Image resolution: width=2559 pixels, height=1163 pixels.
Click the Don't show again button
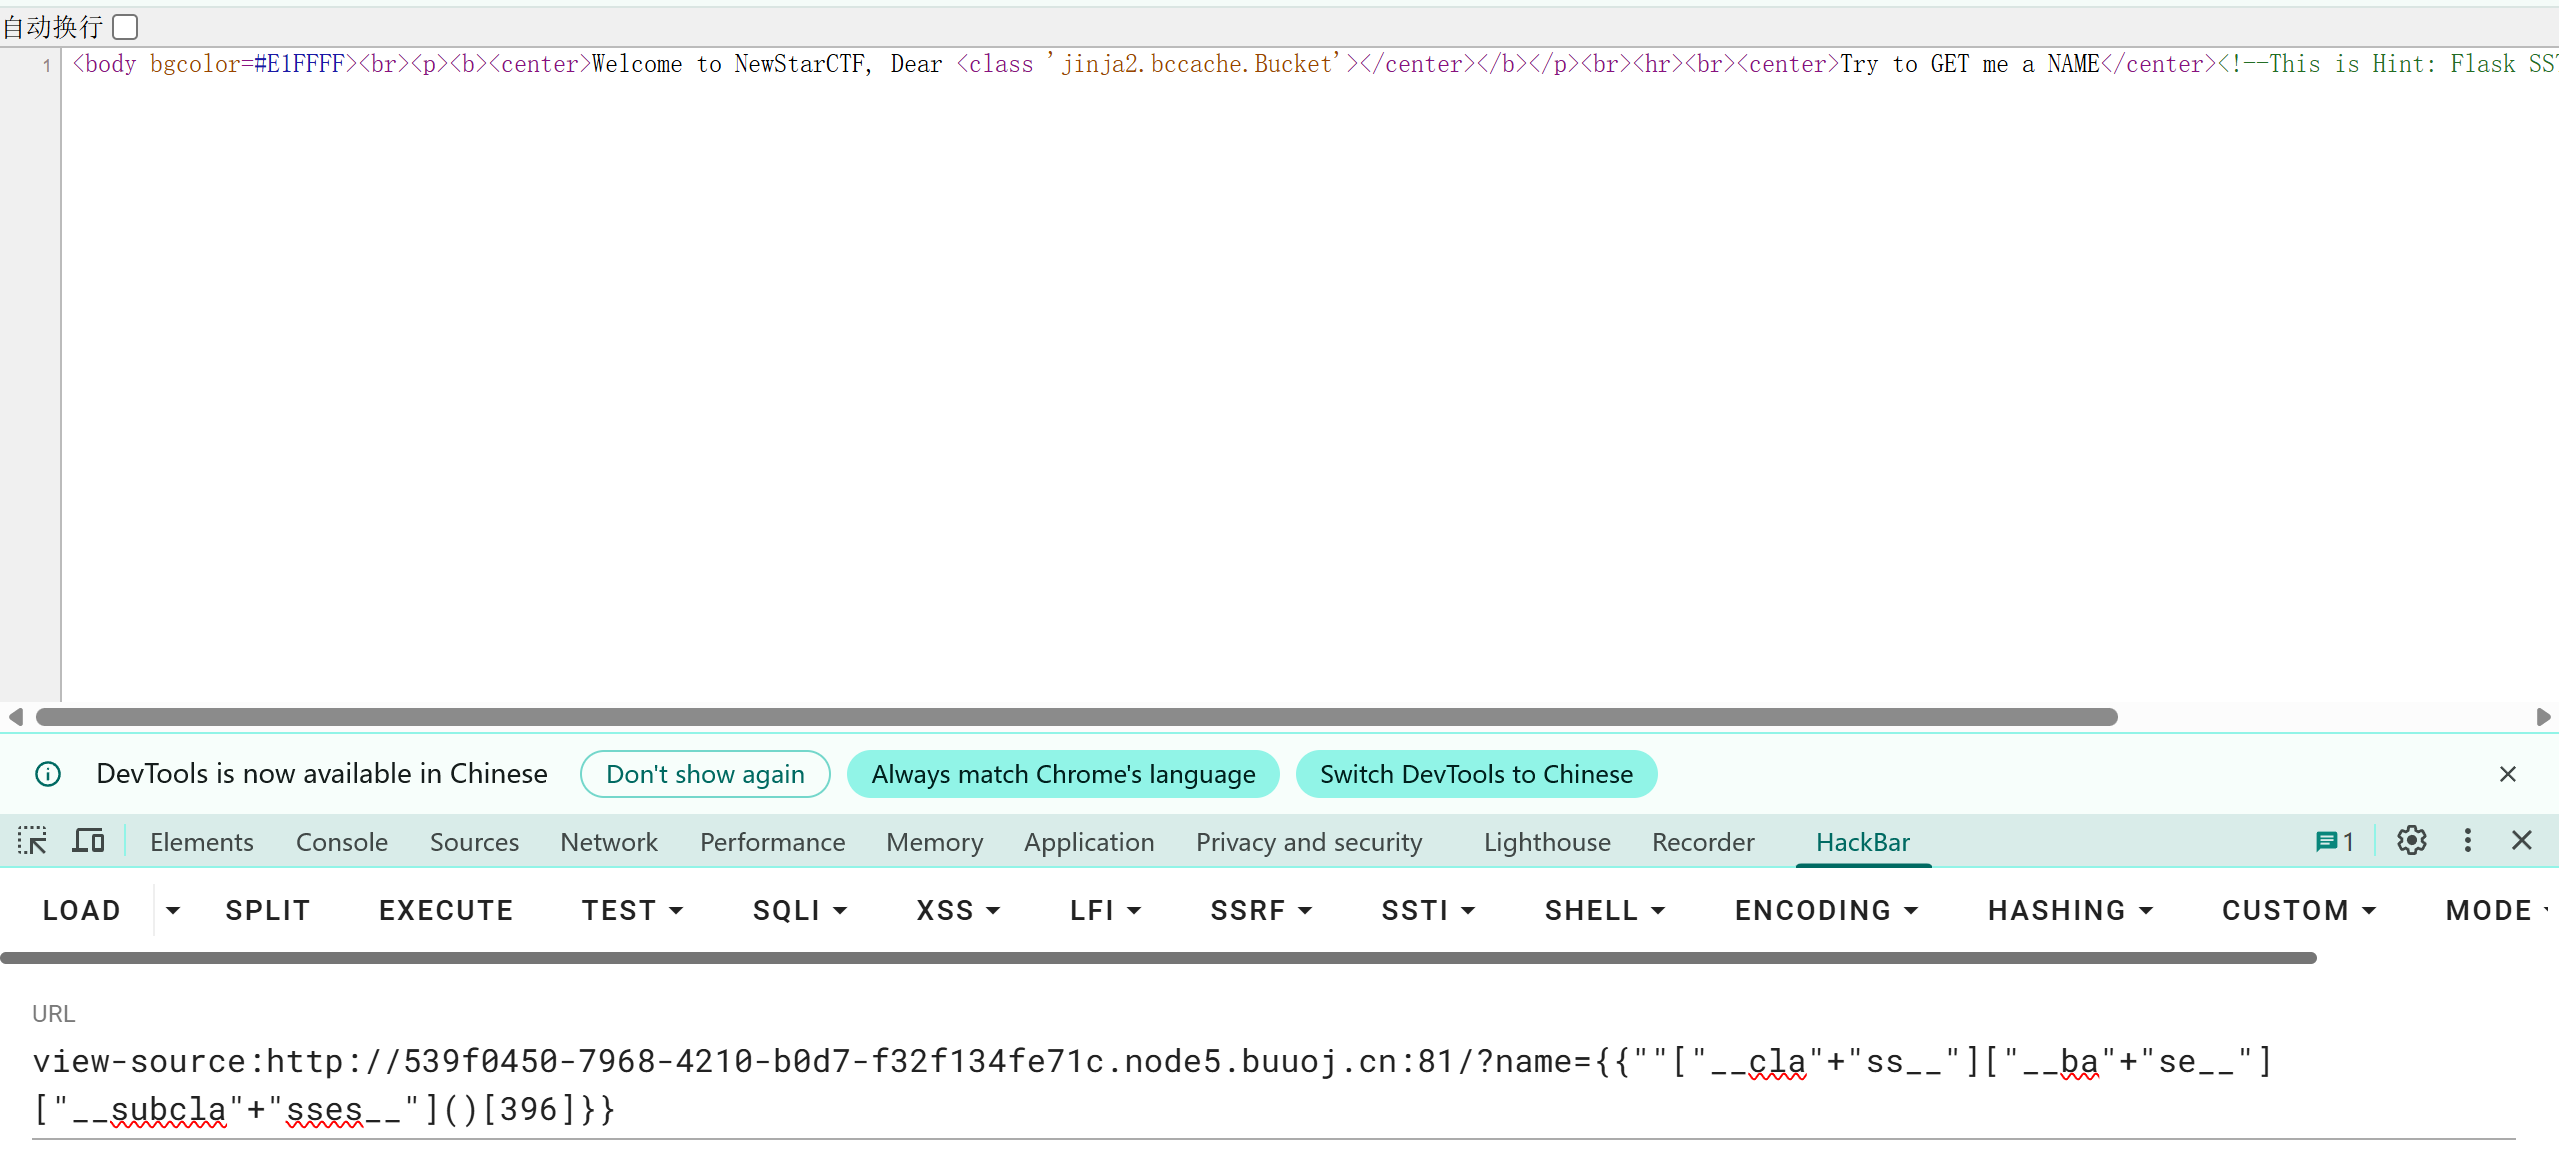704,774
